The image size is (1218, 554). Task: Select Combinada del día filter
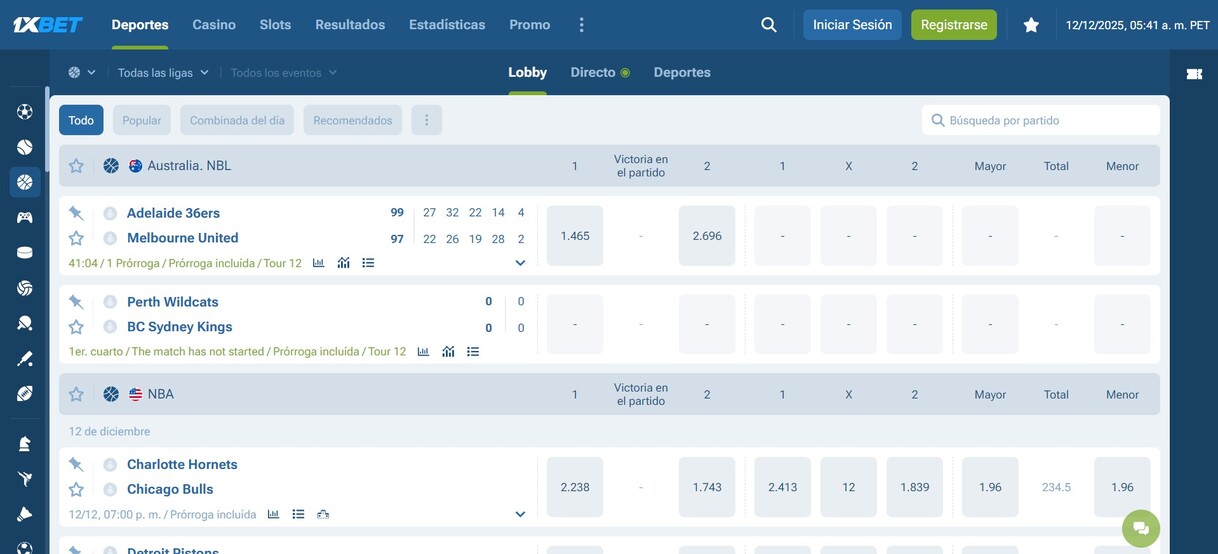point(237,120)
